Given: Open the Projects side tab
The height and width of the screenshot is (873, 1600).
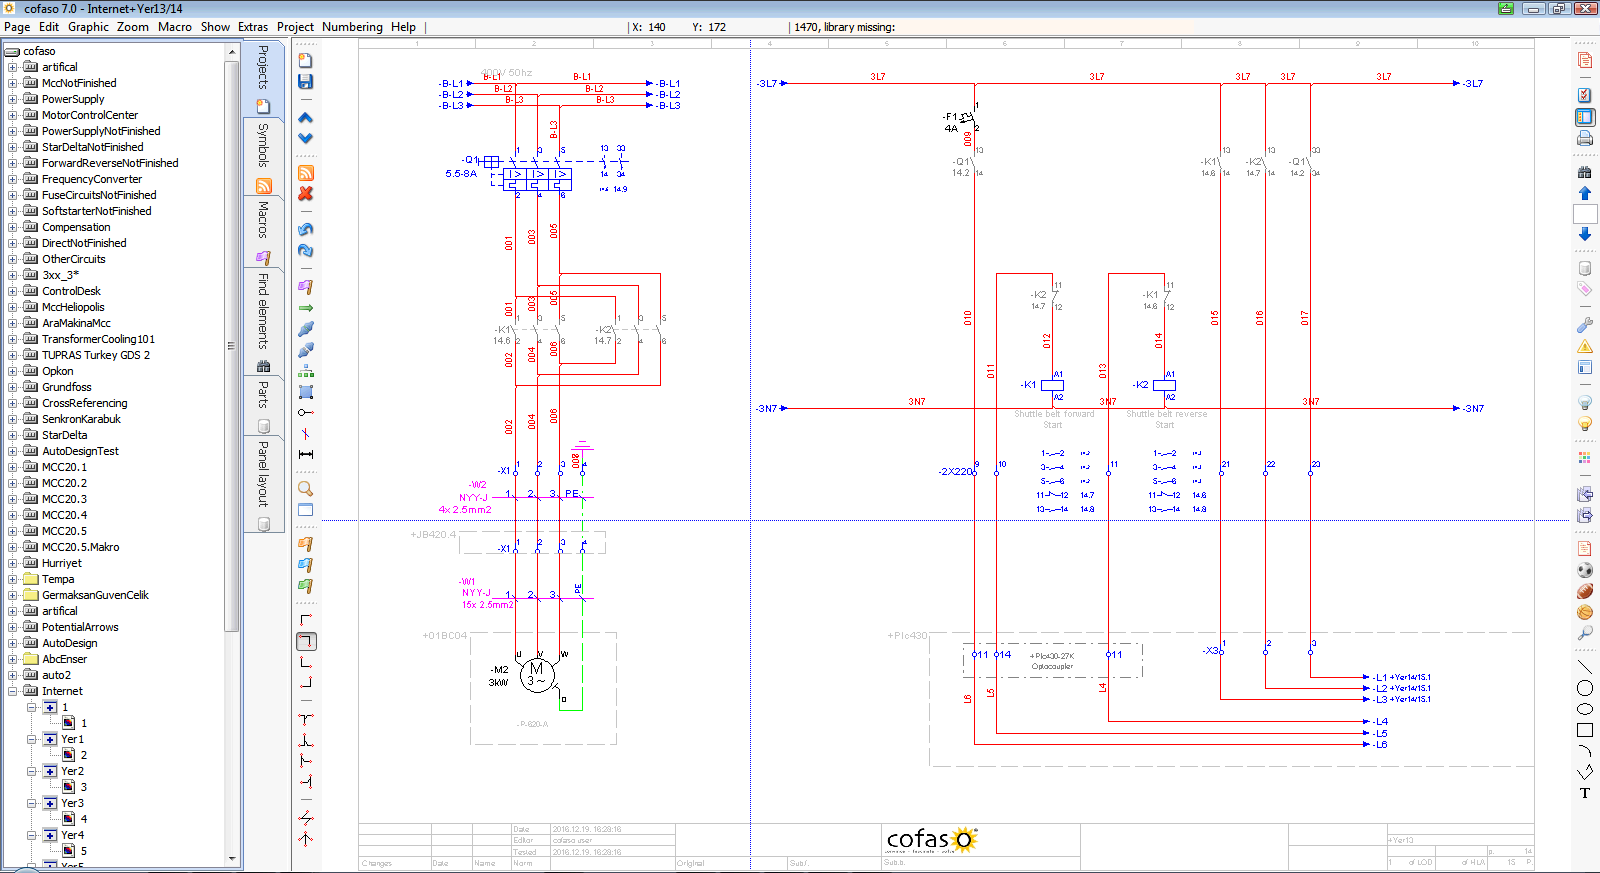Looking at the screenshot, I should click(x=263, y=79).
